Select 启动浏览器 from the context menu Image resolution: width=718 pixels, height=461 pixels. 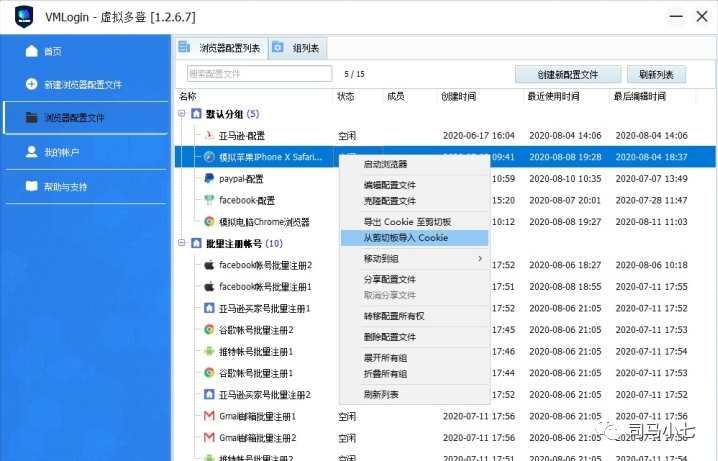click(385, 164)
